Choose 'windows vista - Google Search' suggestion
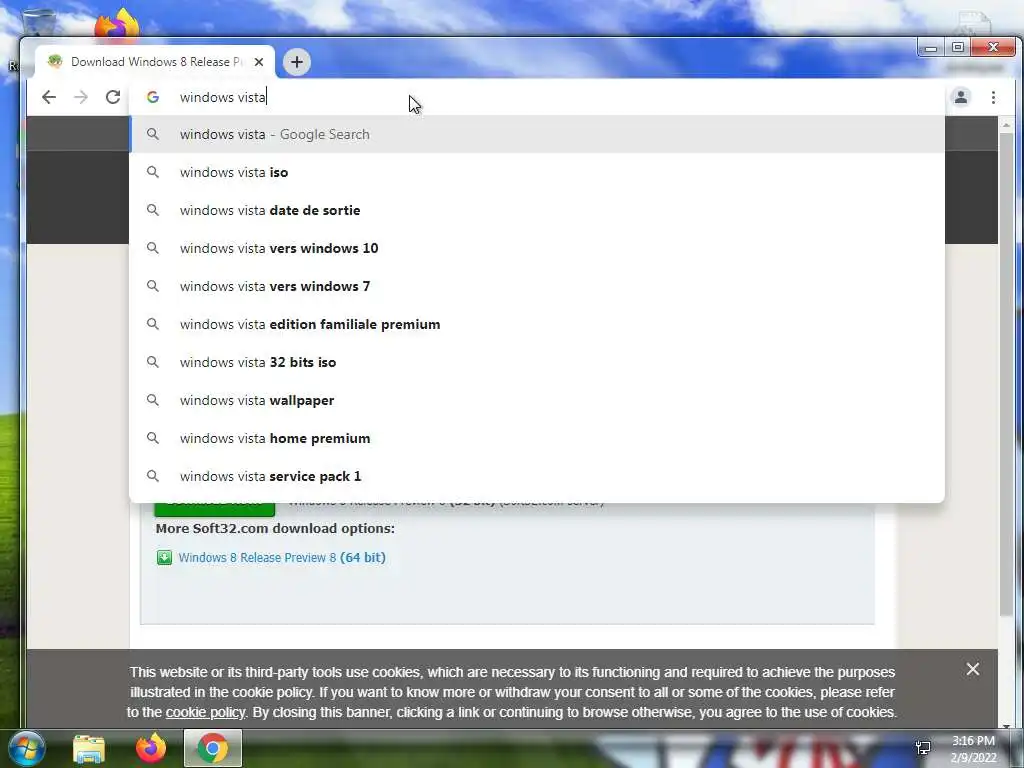 coord(537,135)
